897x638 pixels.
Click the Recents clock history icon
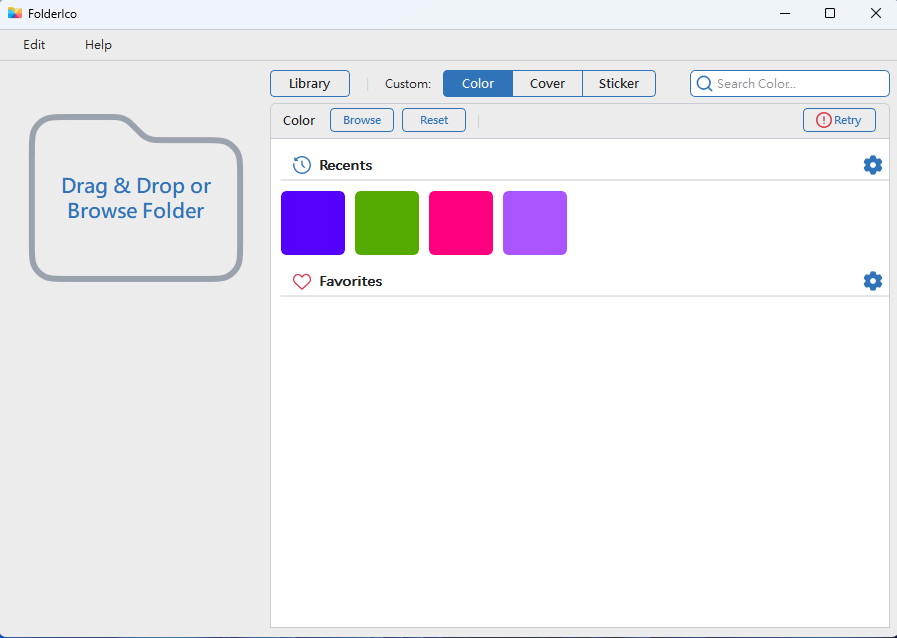click(x=301, y=165)
